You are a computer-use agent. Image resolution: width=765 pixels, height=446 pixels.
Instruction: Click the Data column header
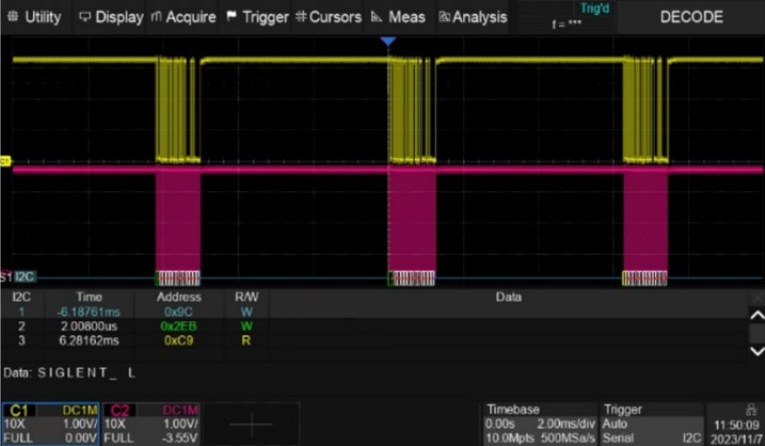(508, 297)
